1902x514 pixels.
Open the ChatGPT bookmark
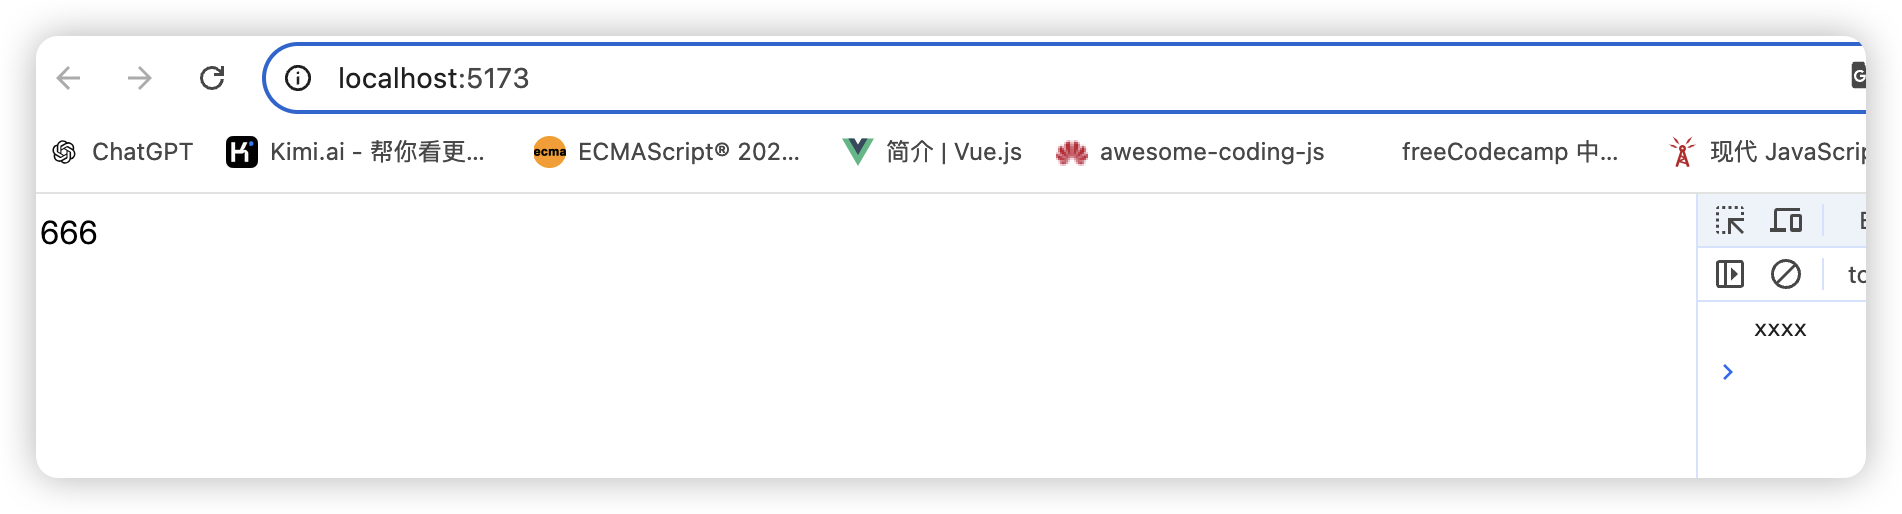122,152
